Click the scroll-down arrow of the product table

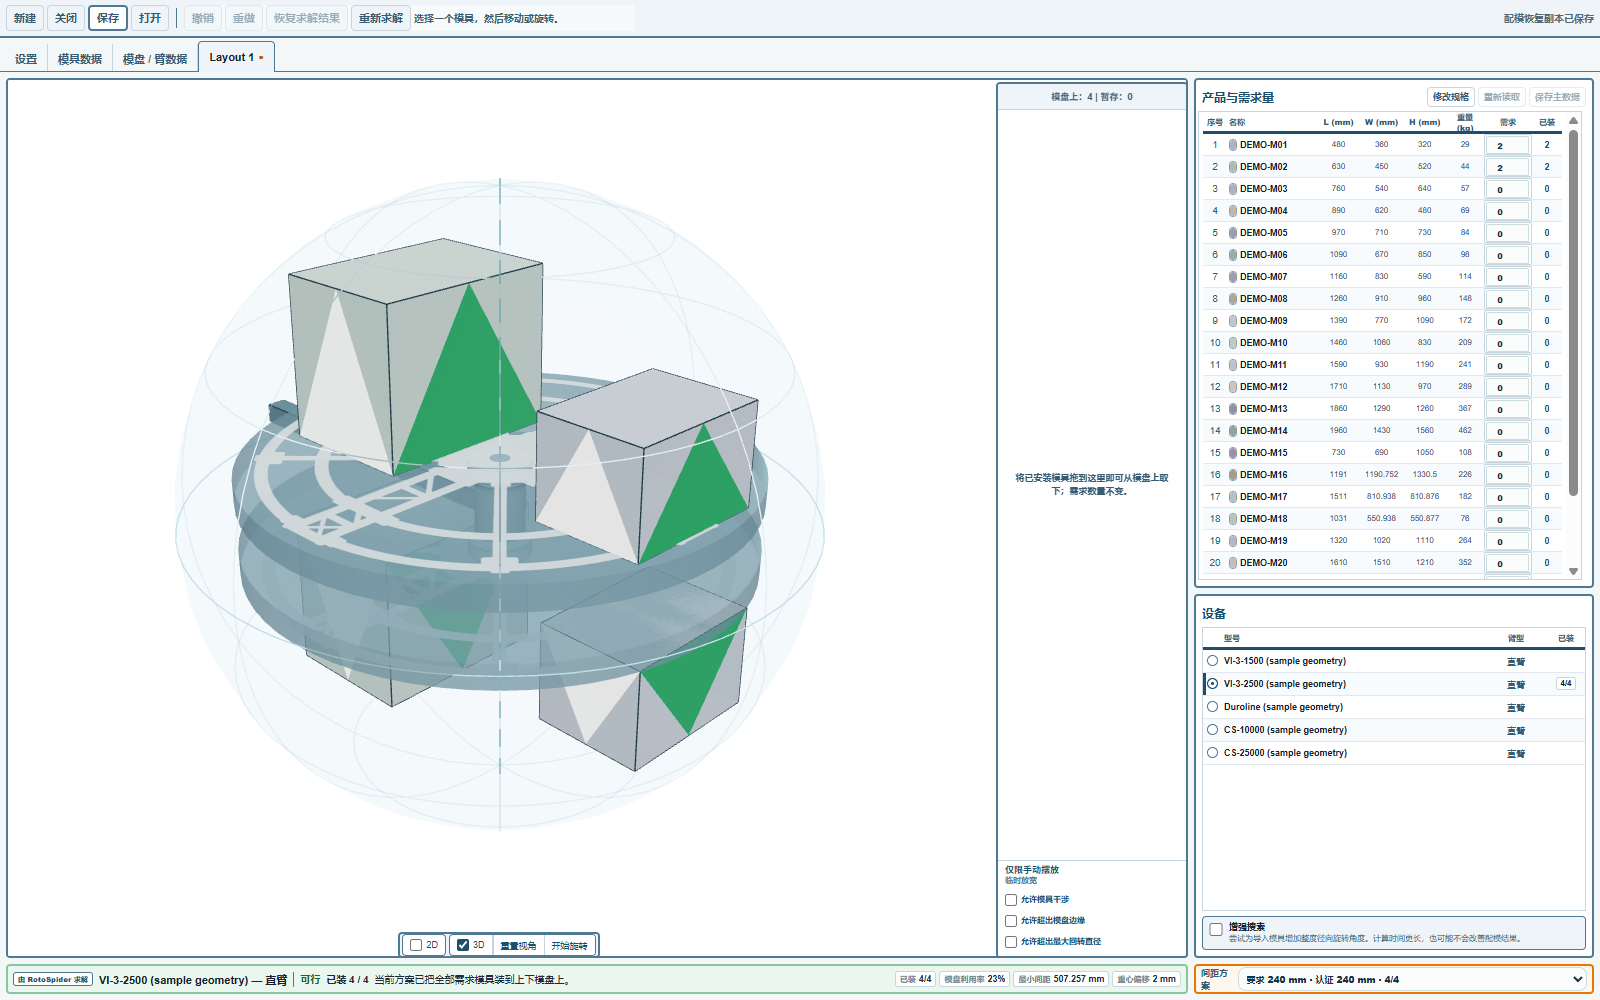click(x=1573, y=572)
